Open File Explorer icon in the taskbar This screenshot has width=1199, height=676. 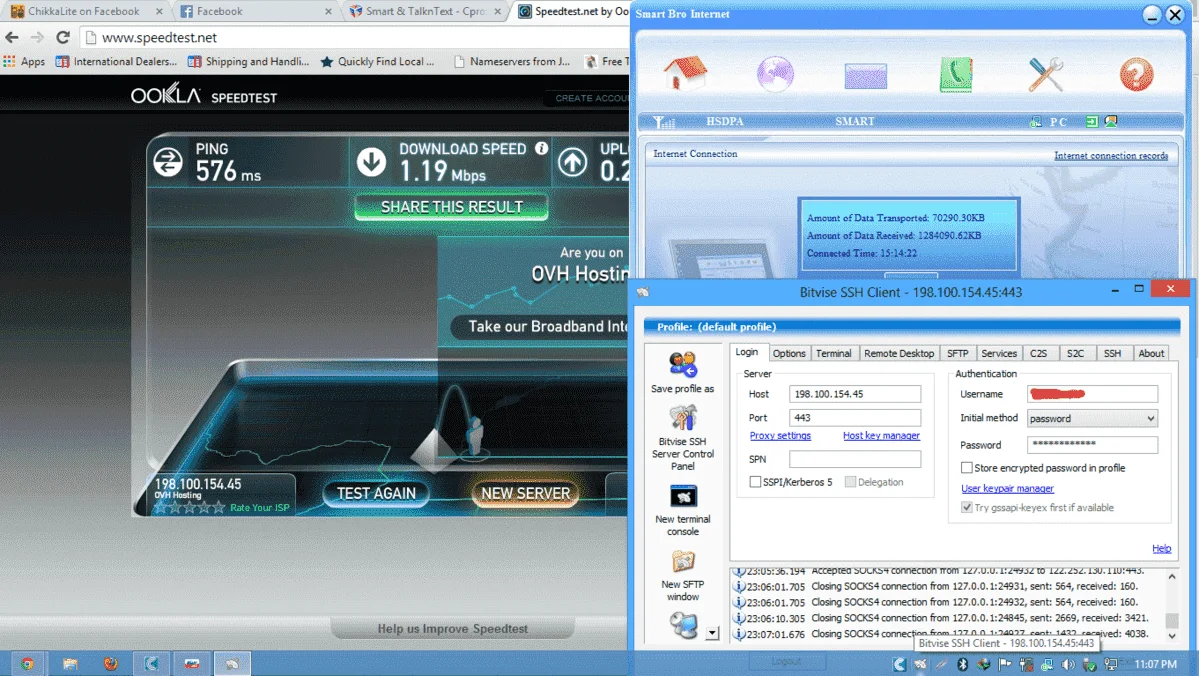pyautogui.click(x=70, y=663)
